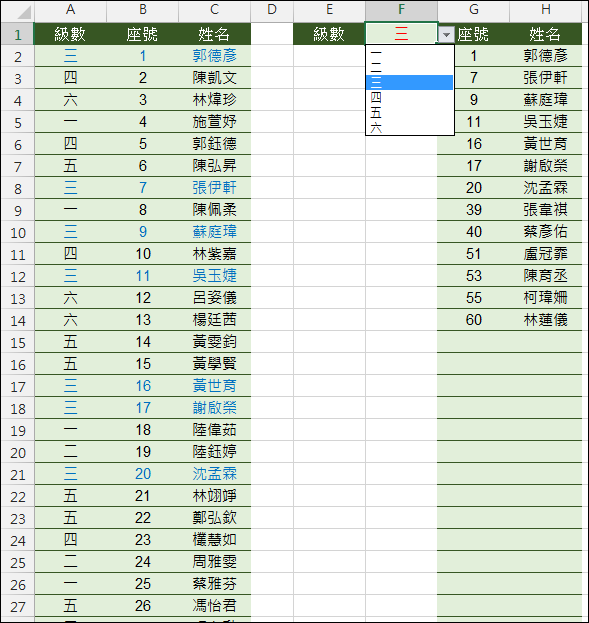
Task: Select 周雅雯 in column C
Action: 215,562
